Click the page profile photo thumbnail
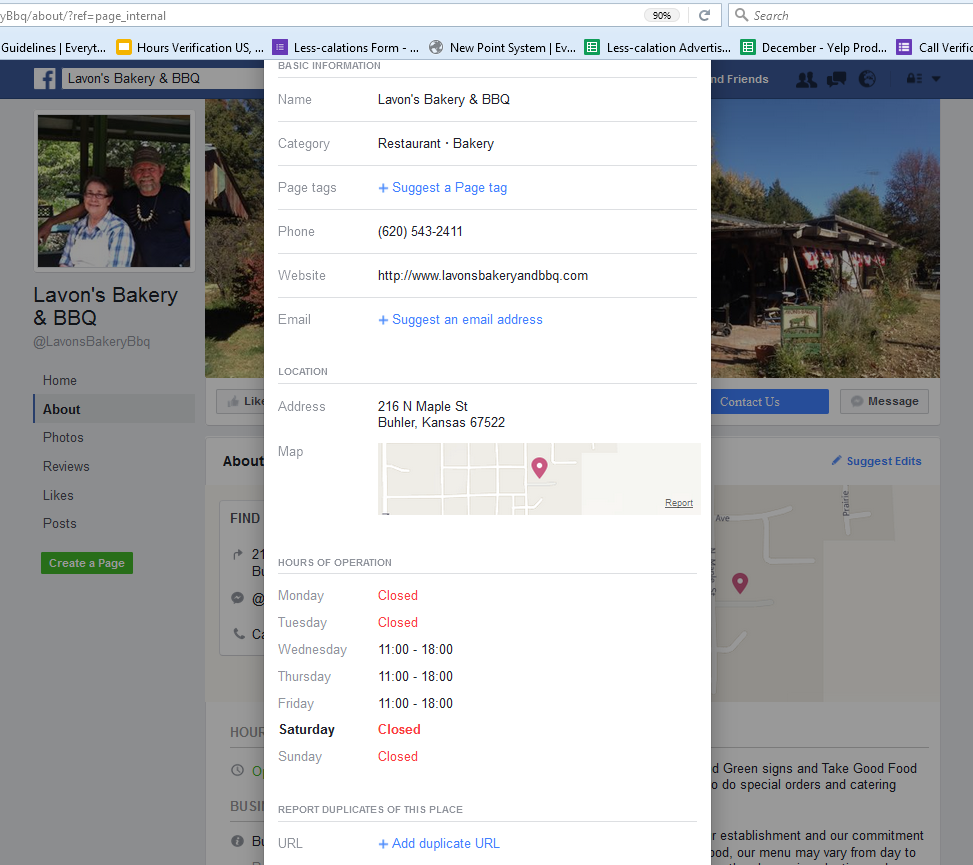Image resolution: width=973 pixels, height=865 pixels. [x=114, y=190]
